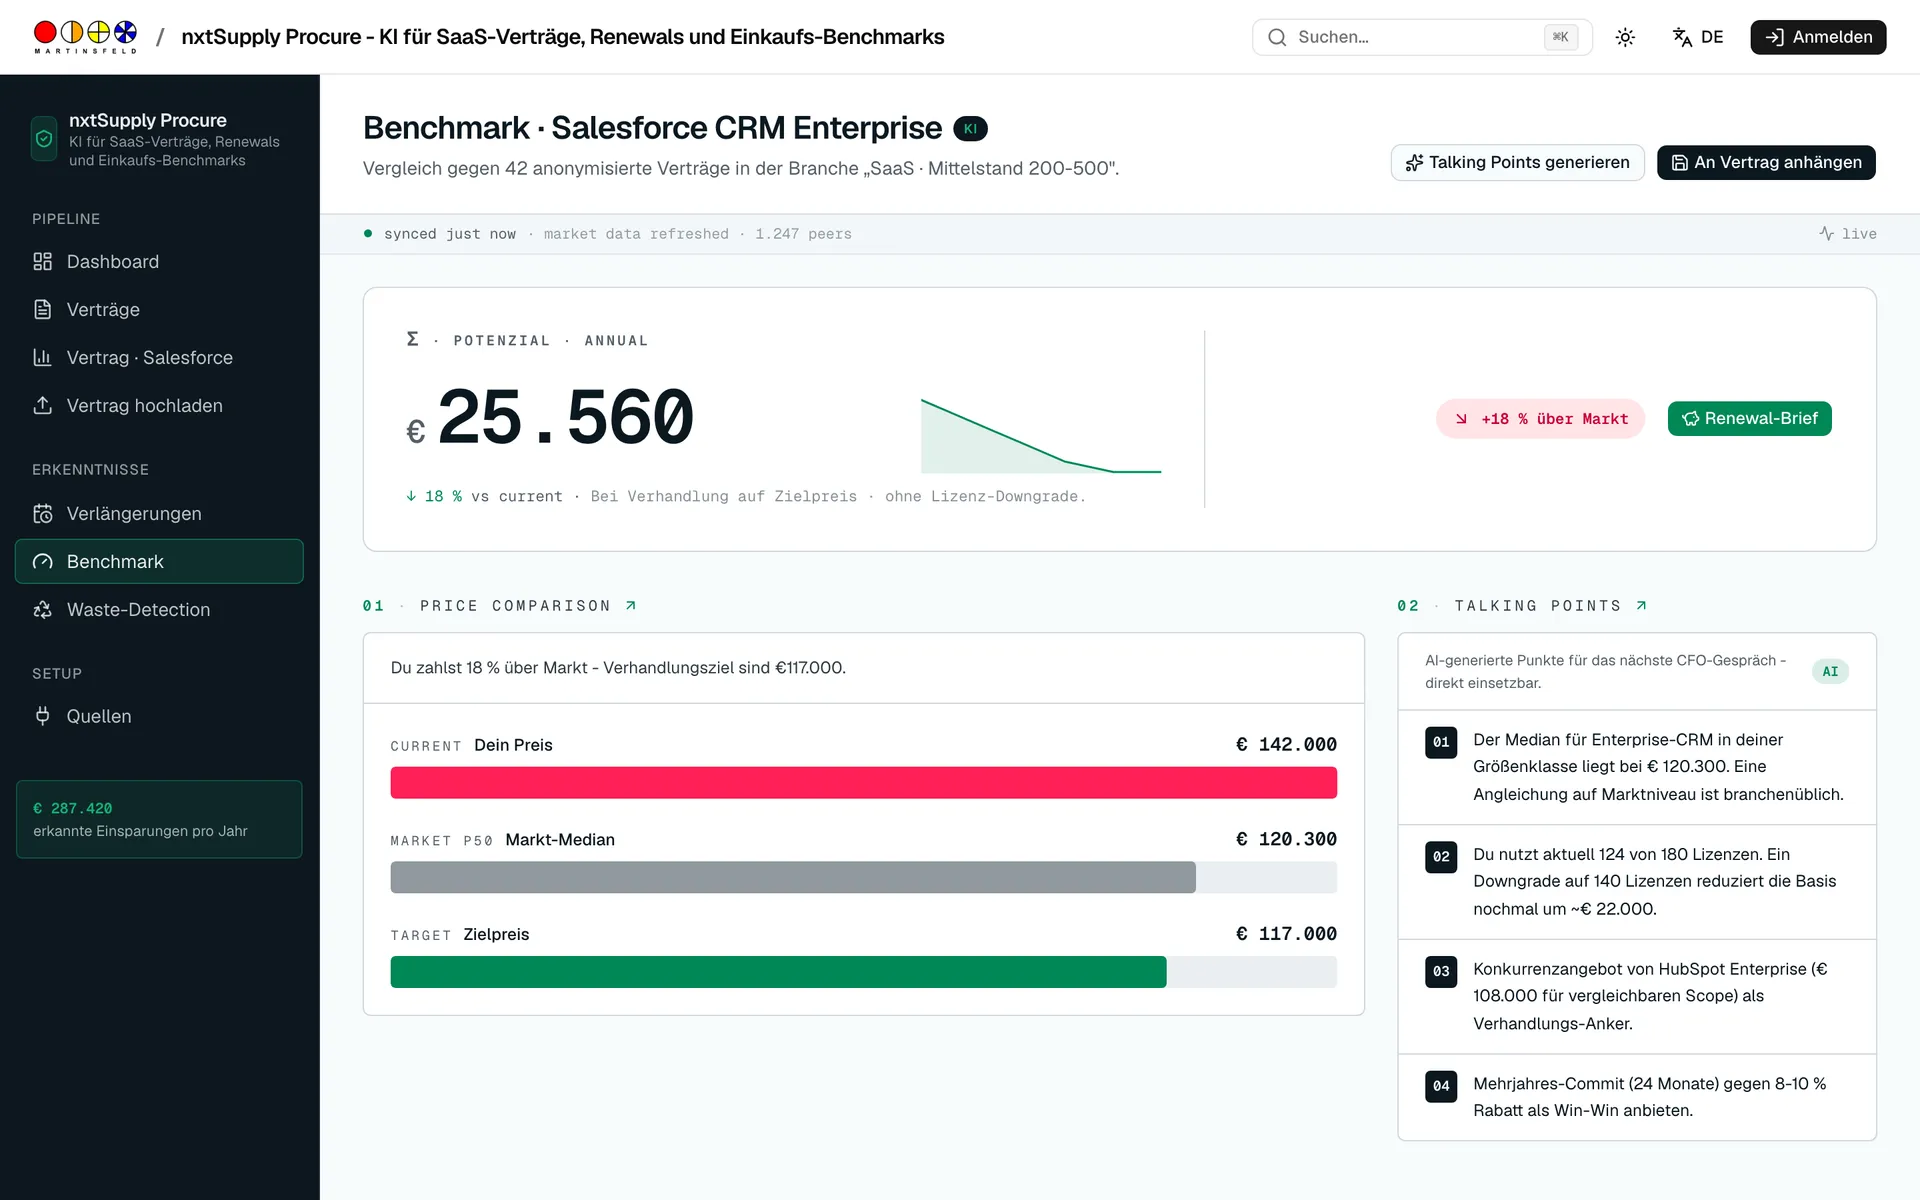Click the translate icon next to DE
Image resolution: width=1920 pixels, height=1200 pixels.
[1682, 37]
